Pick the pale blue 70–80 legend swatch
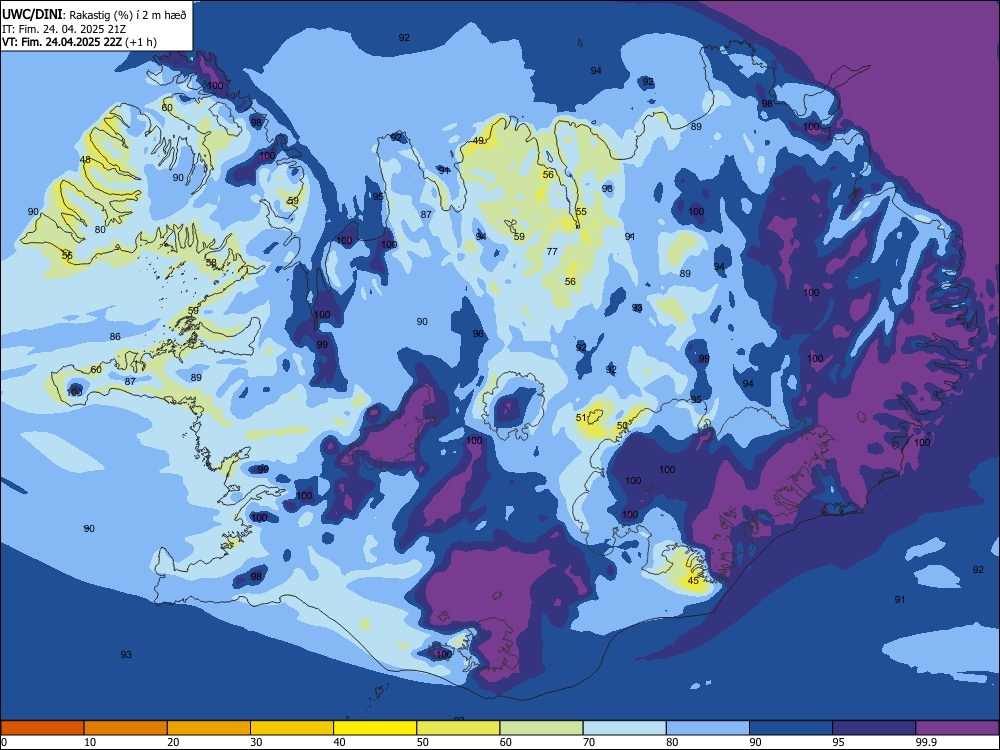Screen dimensions: 1000x750 pos(625,728)
